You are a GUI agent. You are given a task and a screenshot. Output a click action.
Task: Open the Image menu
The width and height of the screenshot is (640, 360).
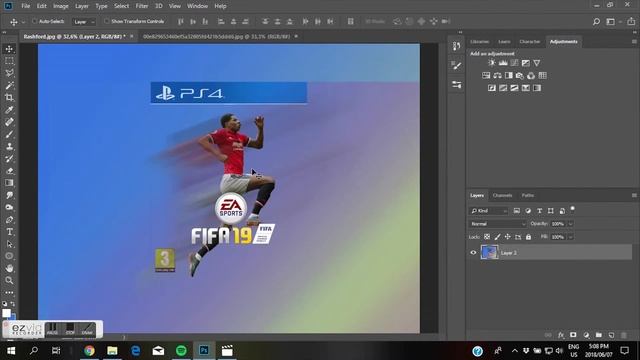pos(60,6)
